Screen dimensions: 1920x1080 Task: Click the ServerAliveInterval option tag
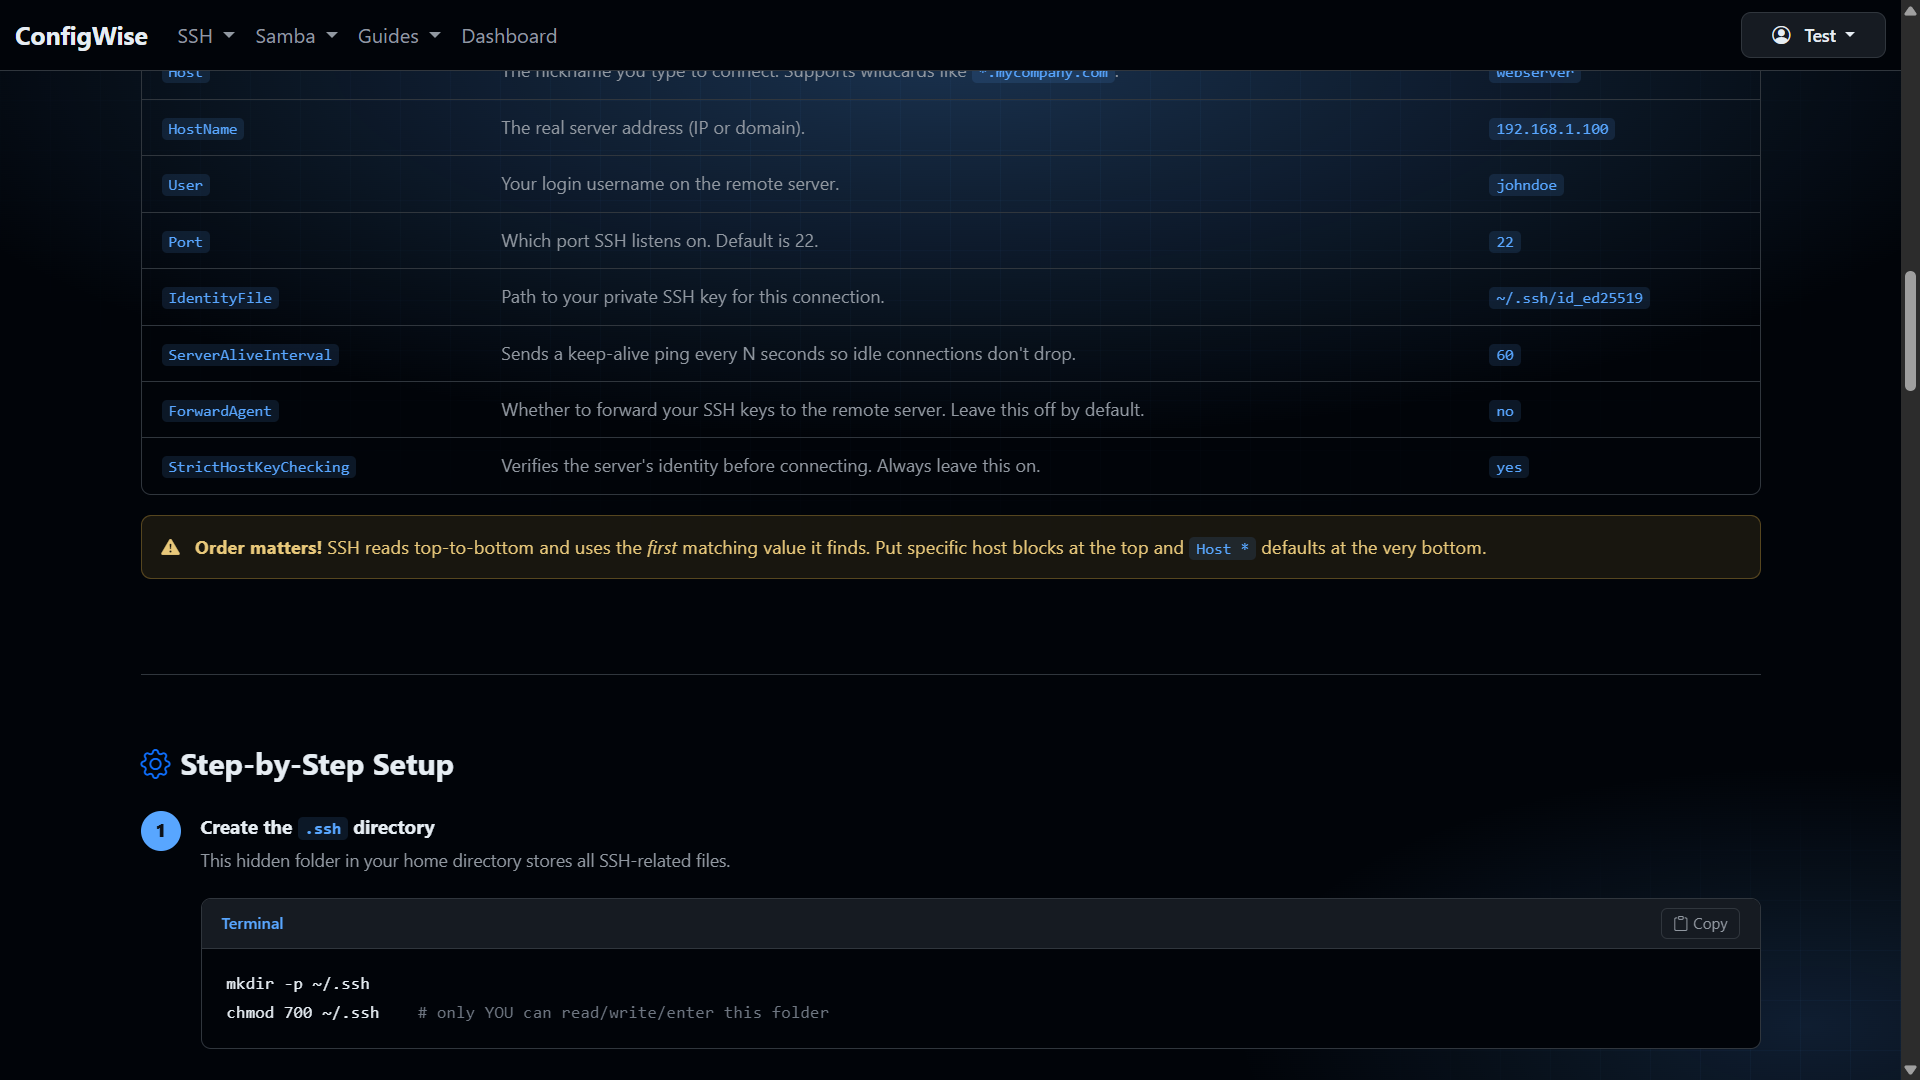250,355
